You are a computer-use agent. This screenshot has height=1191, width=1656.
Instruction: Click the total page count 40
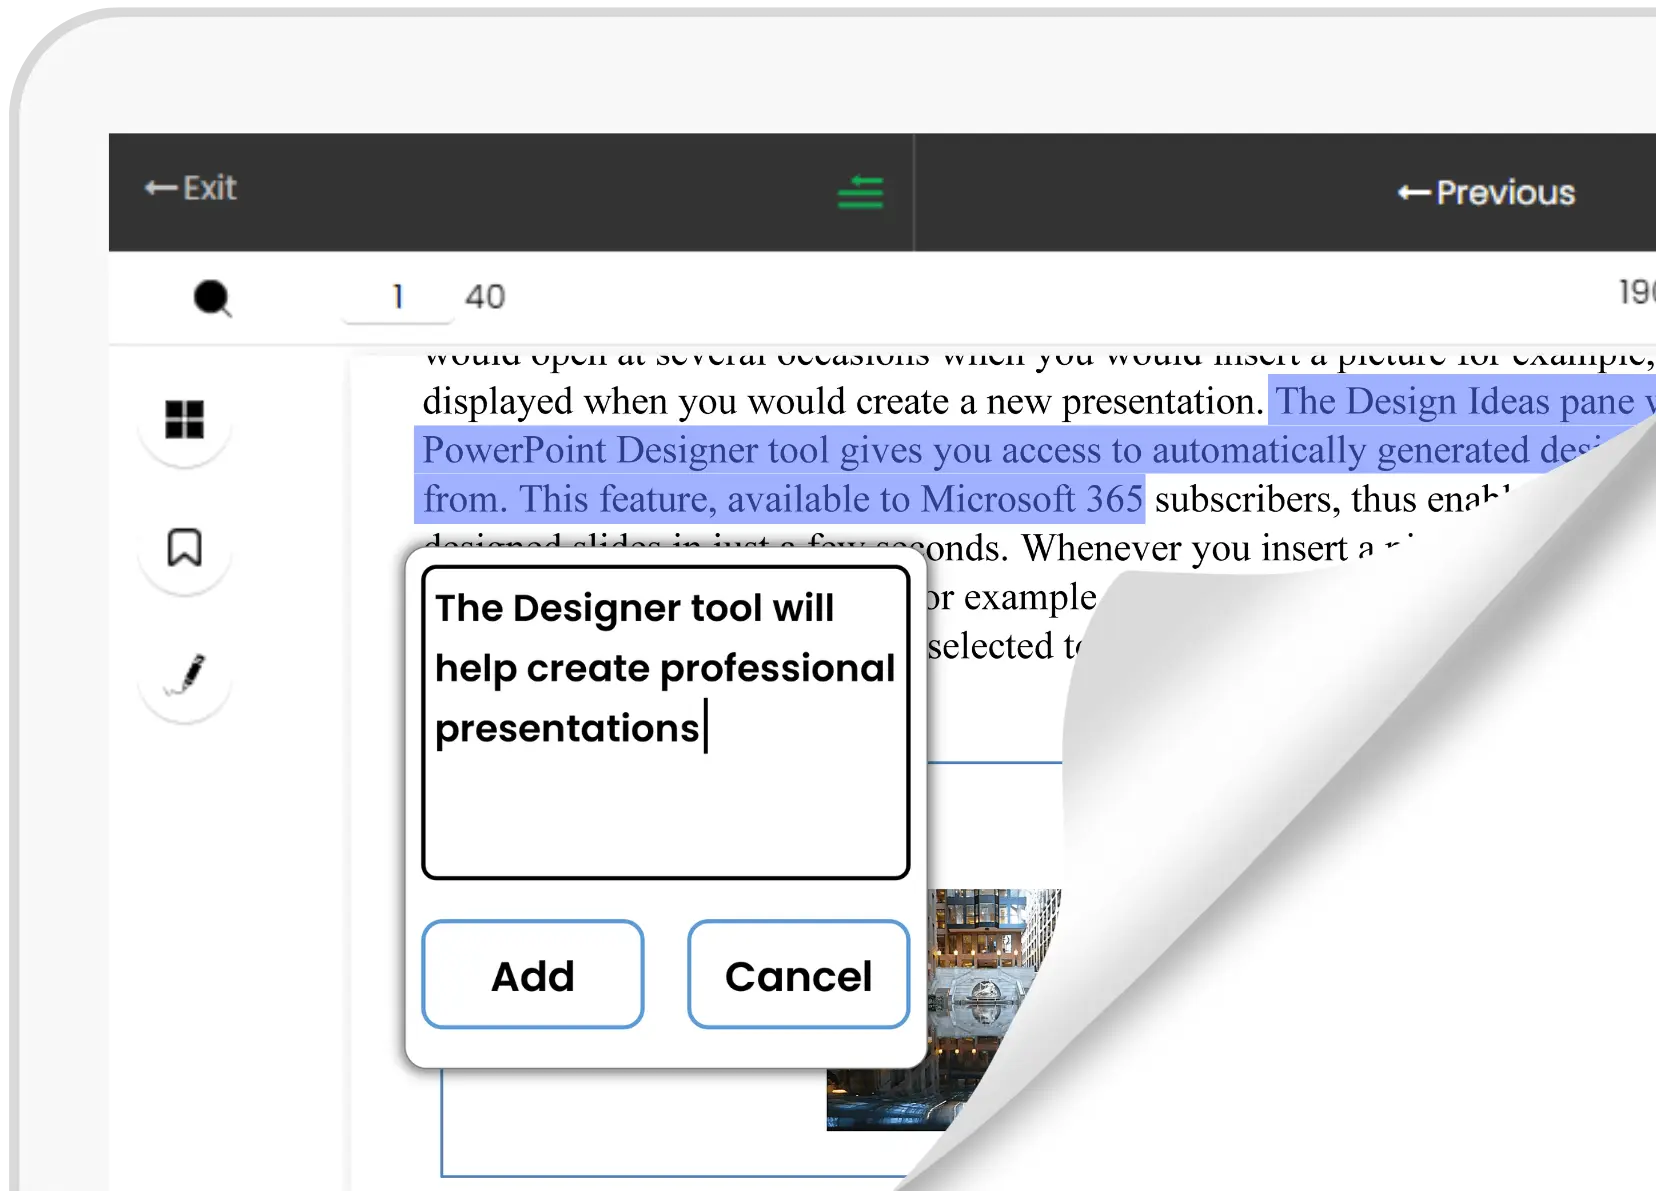pos(485,297)
